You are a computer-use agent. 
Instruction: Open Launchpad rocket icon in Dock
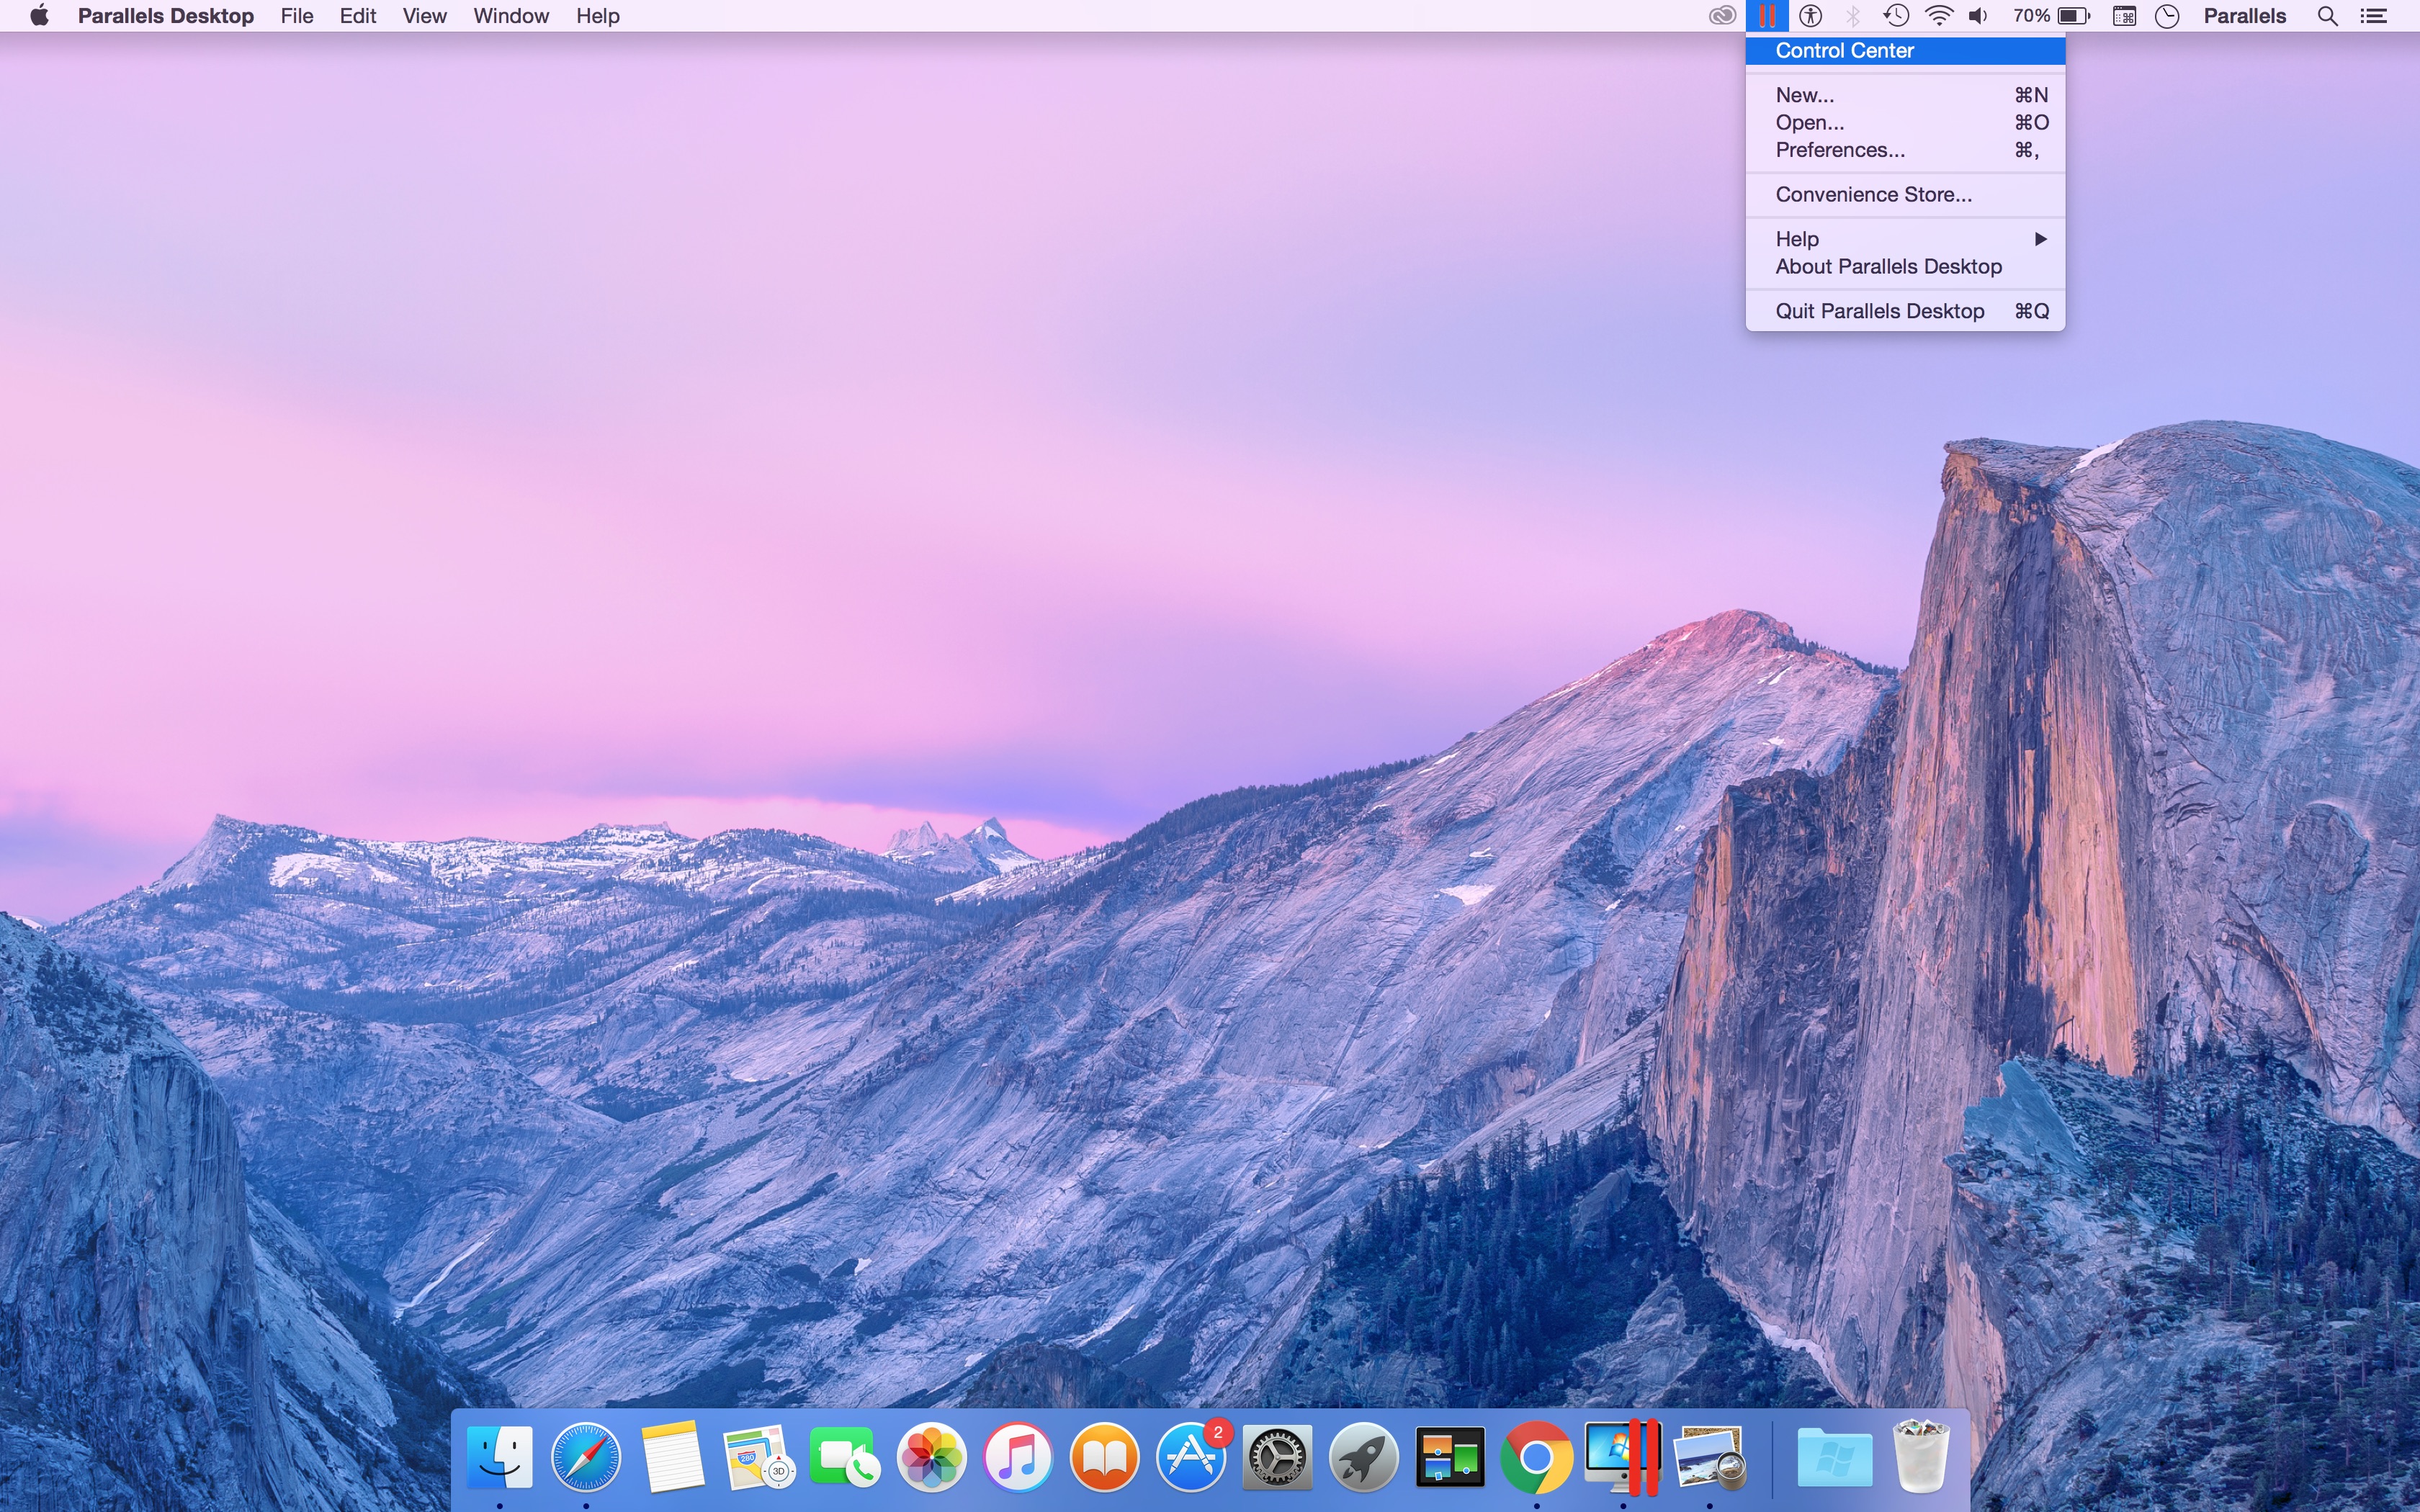[x=1363, y=1457]
